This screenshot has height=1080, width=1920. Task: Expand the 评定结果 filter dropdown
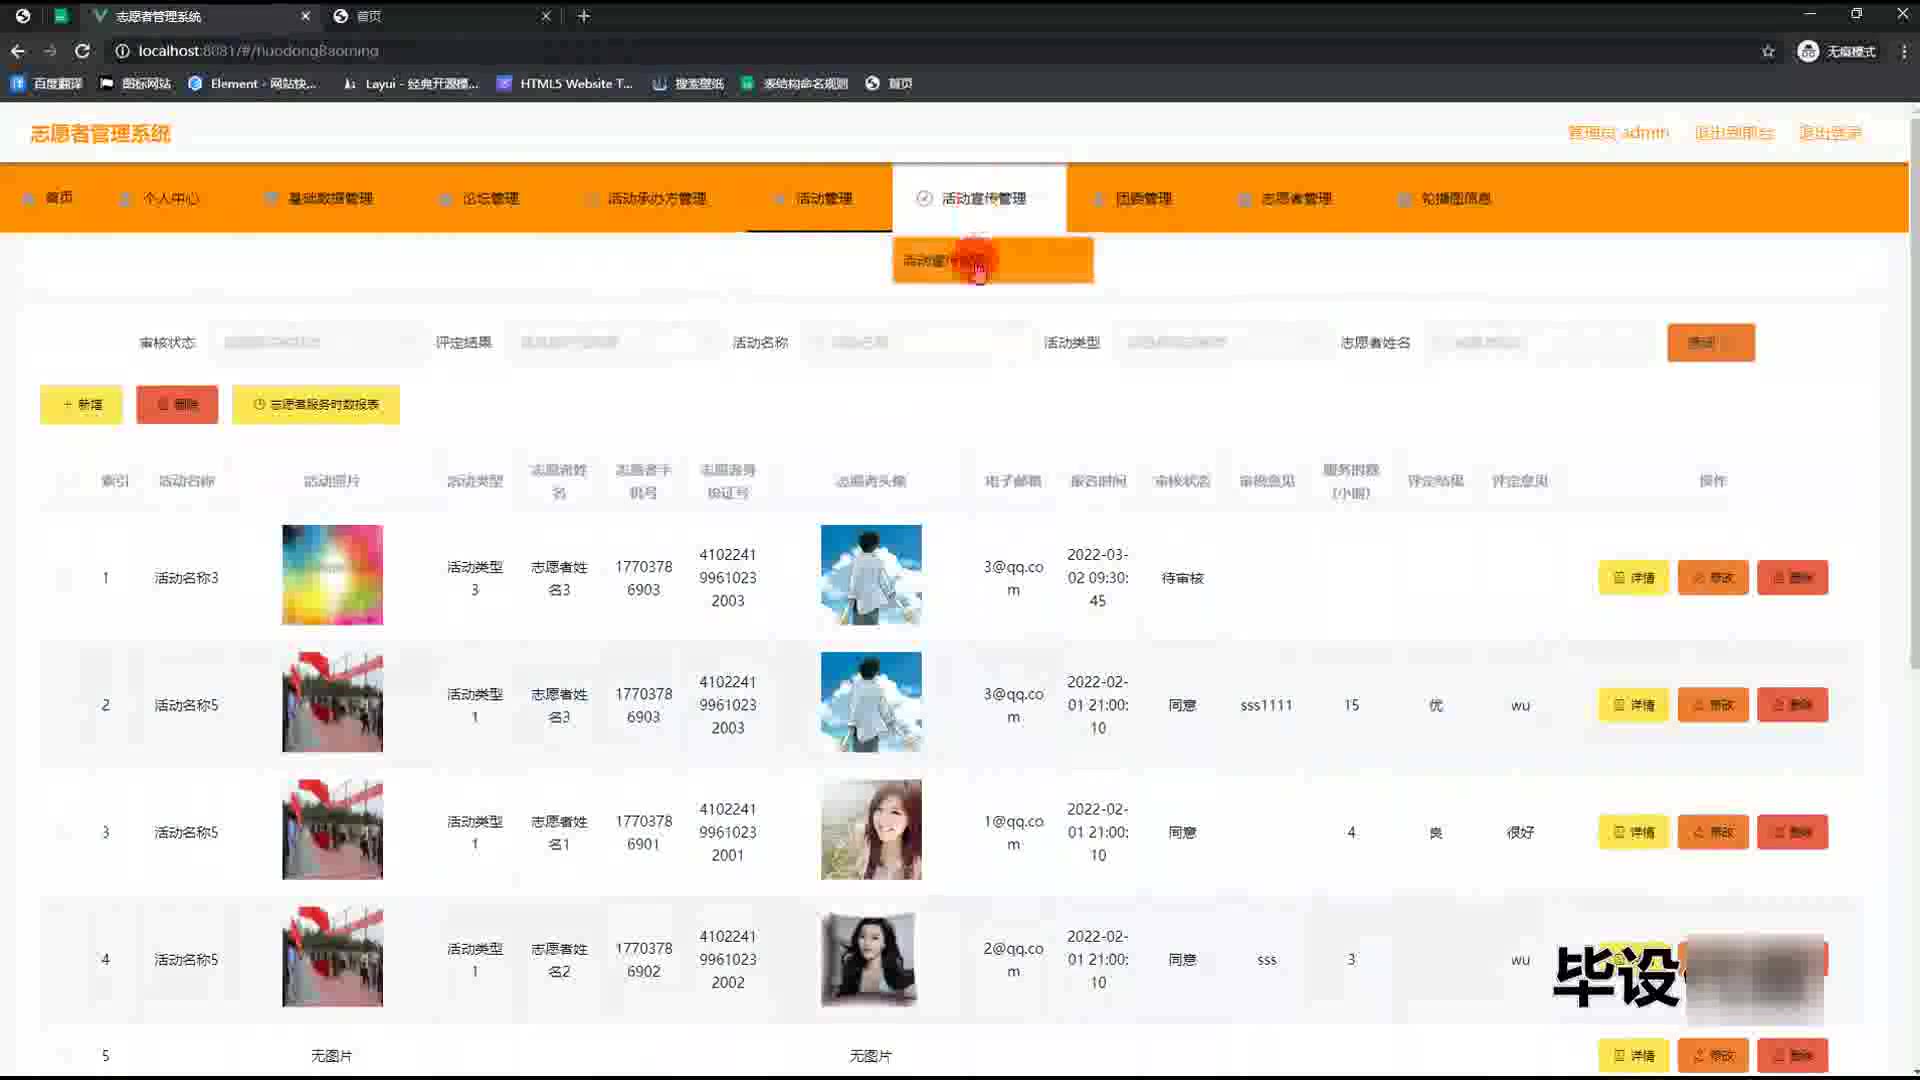tap(610, 343)
